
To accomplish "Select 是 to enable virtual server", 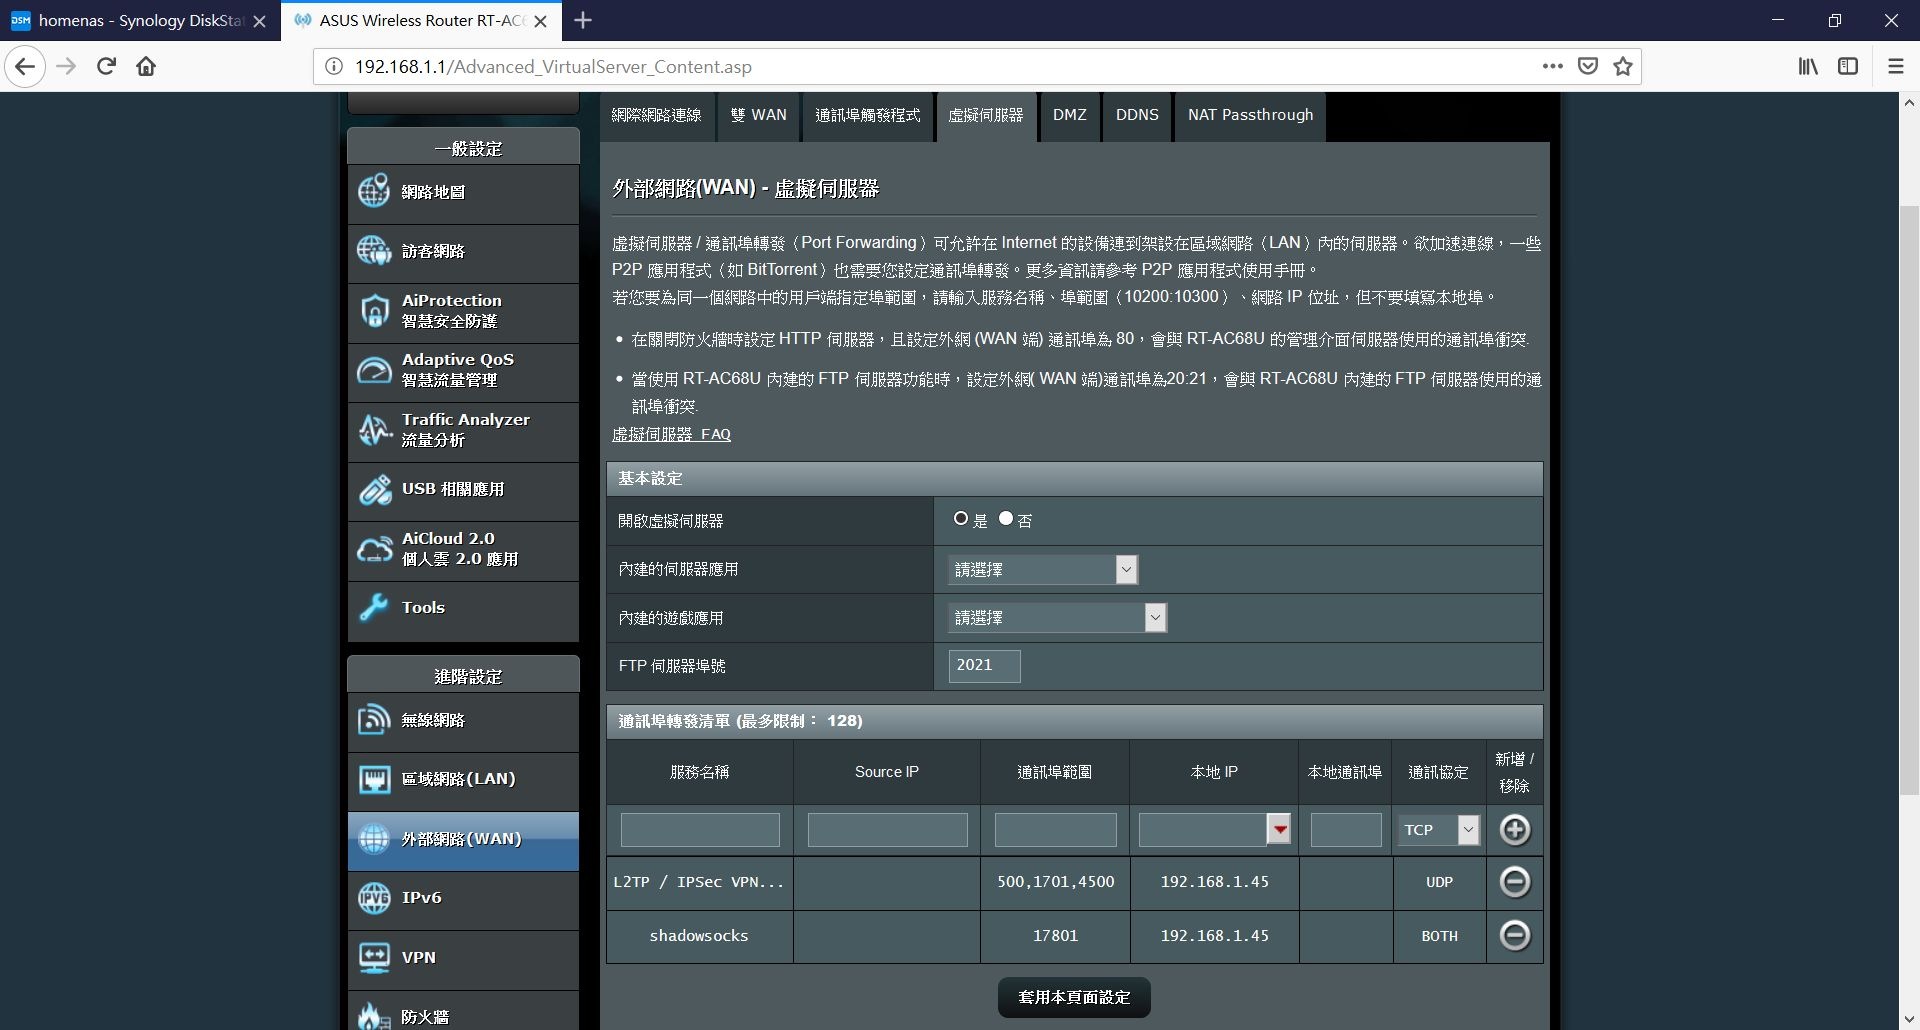I will pos(961,518).
